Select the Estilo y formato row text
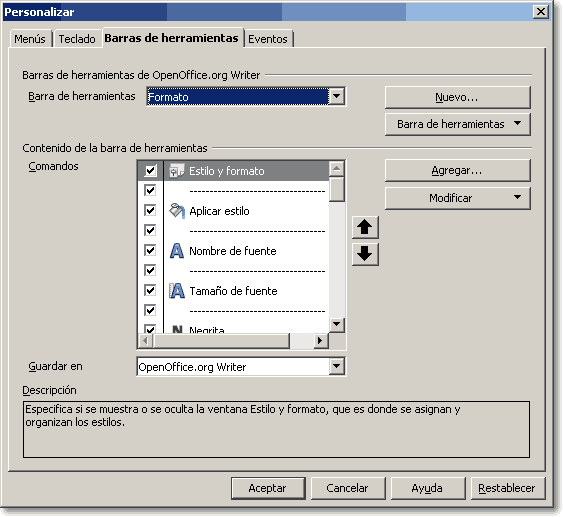The height and width of the screenshot is (517, 563). 227,171
